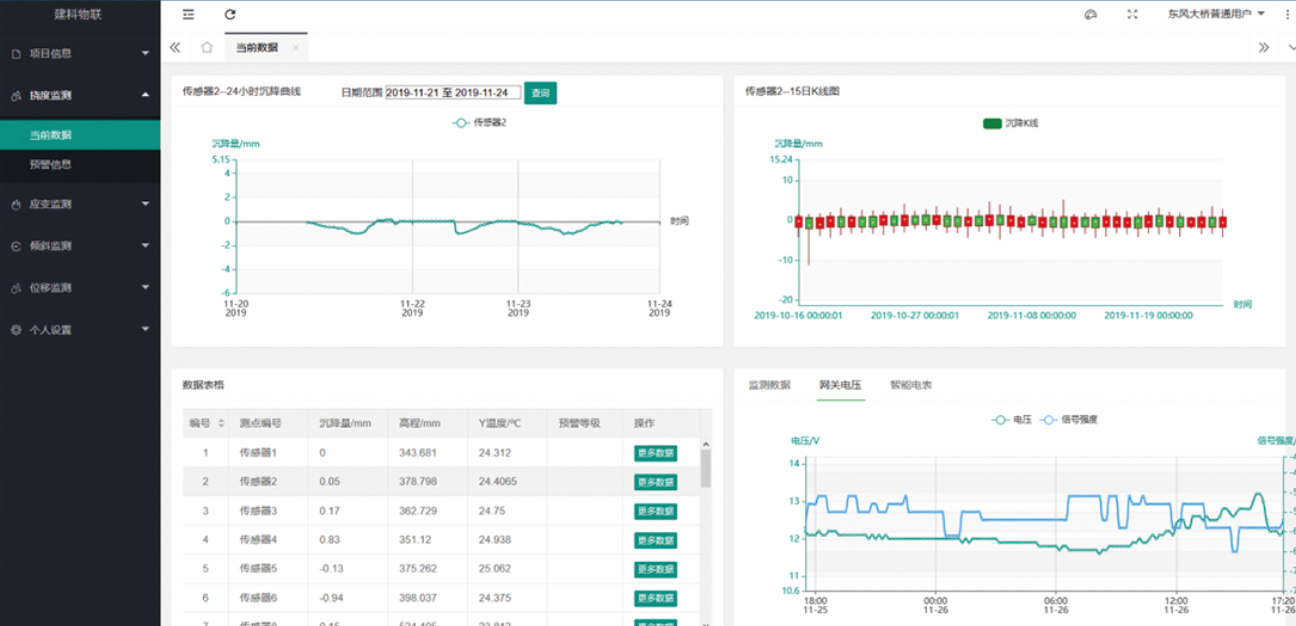Click the 375.262 elevation value
The width and height of the screenshot is (1296, 626).
[418, 569]
